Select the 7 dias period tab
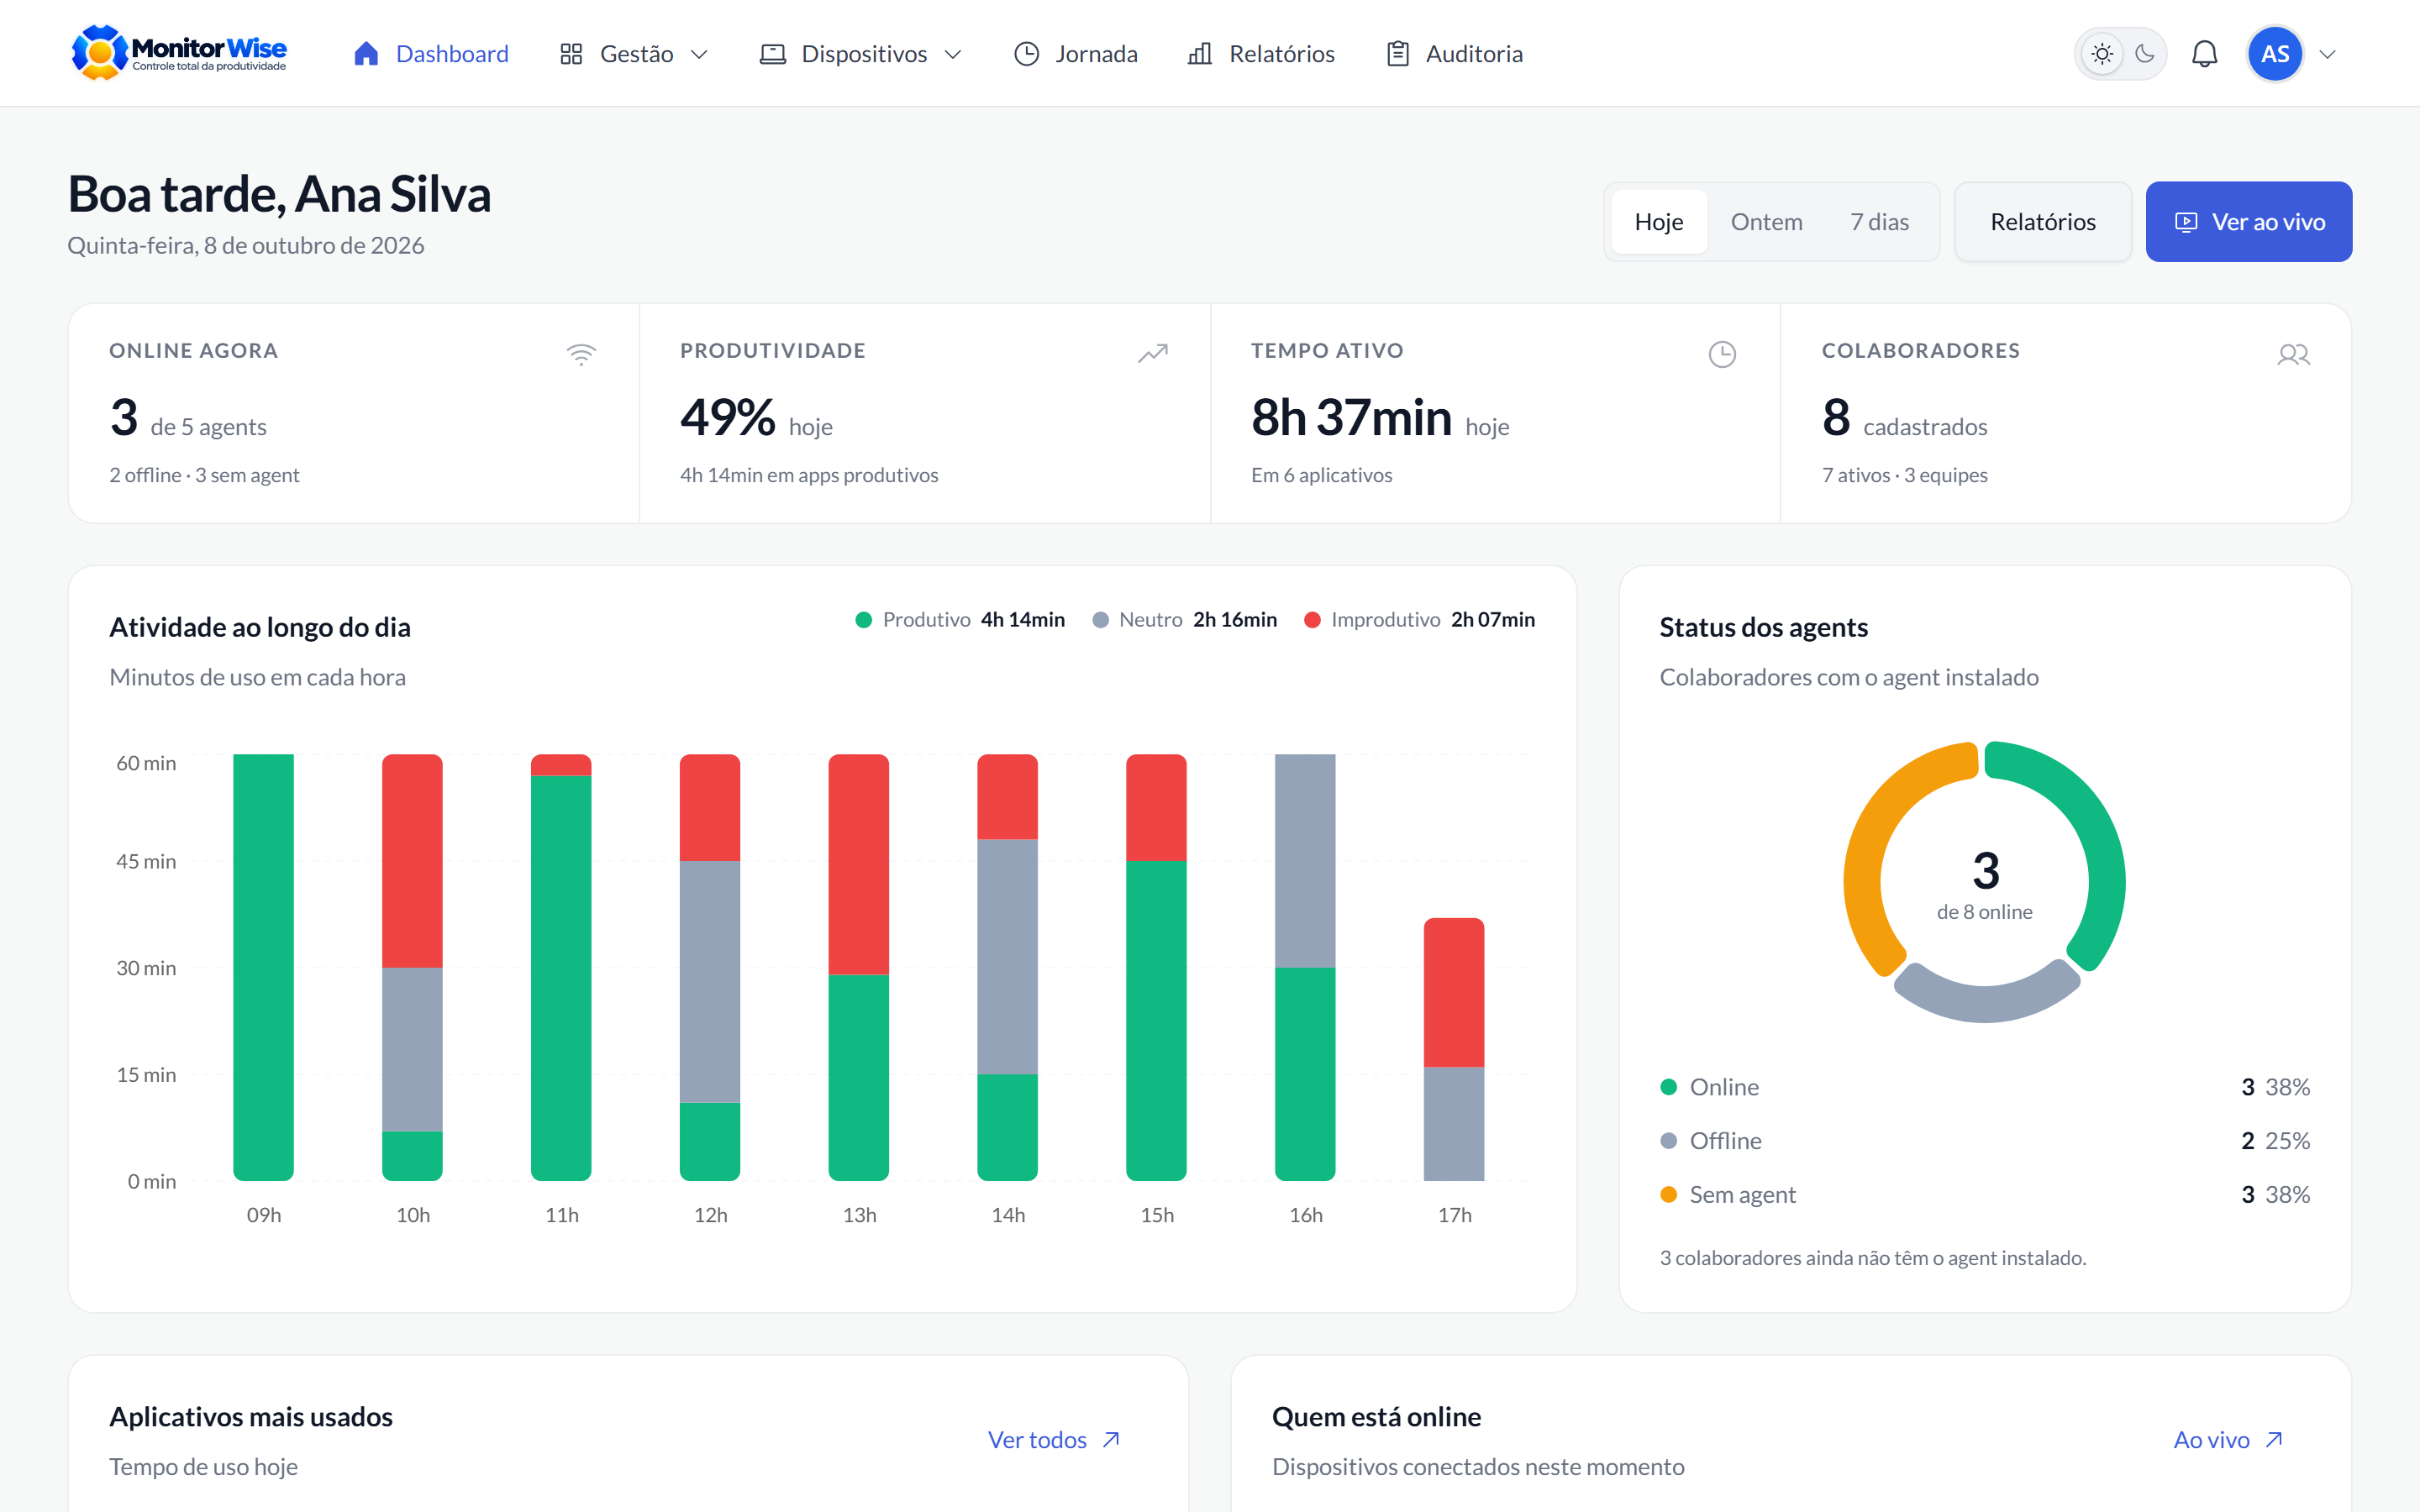 [x=1879, y=222]
